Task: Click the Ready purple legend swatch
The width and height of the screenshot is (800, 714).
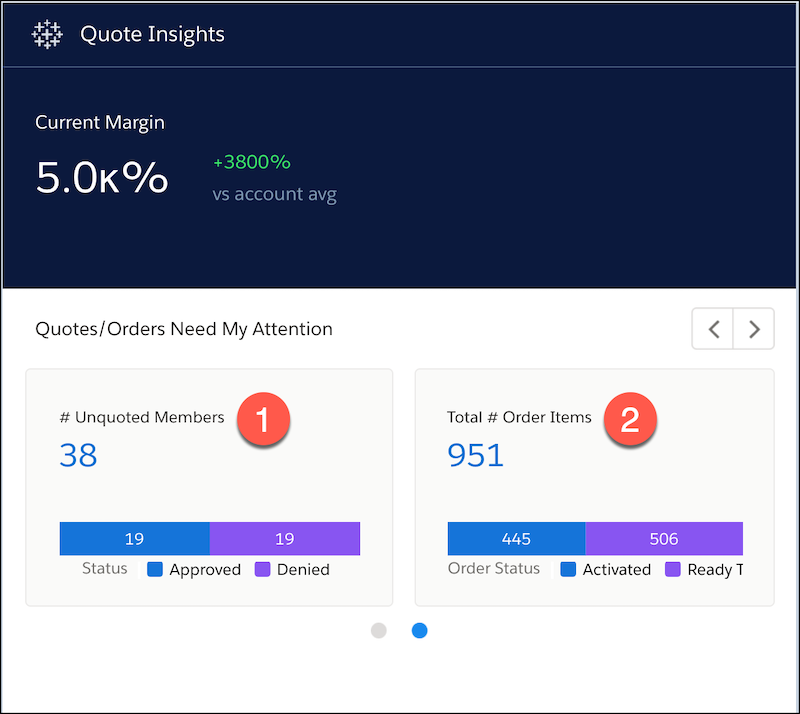Action: pos(673,569)
